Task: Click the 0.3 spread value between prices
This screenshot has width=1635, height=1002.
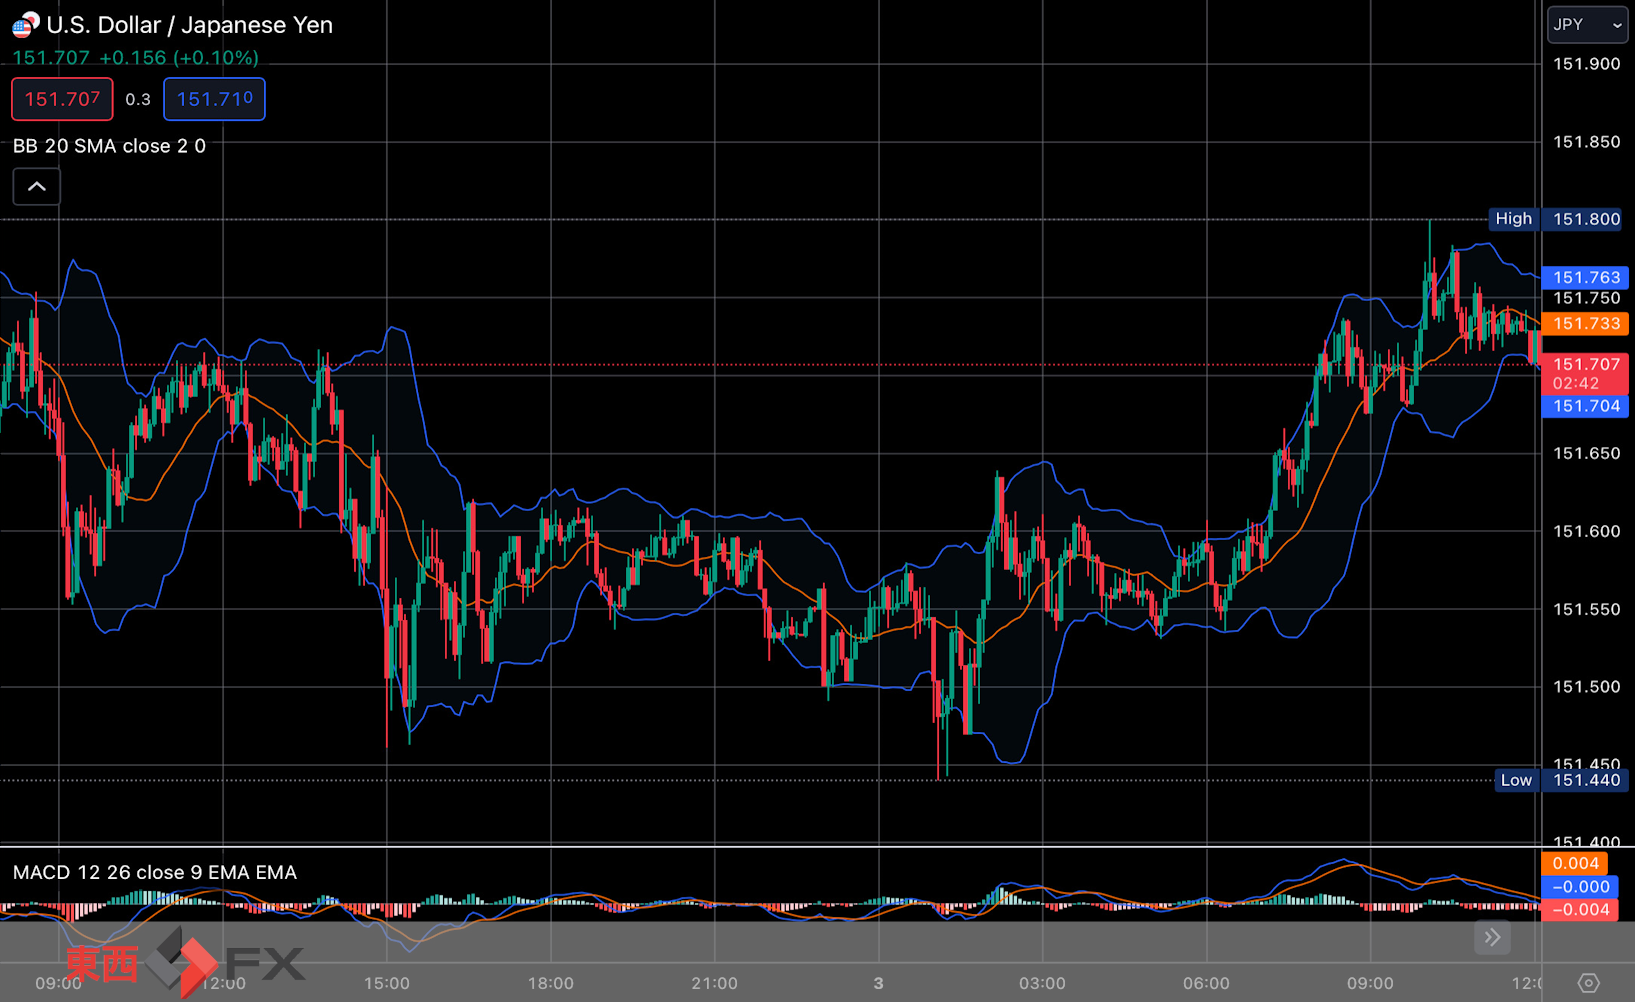Action: click(x=138, y=100)
